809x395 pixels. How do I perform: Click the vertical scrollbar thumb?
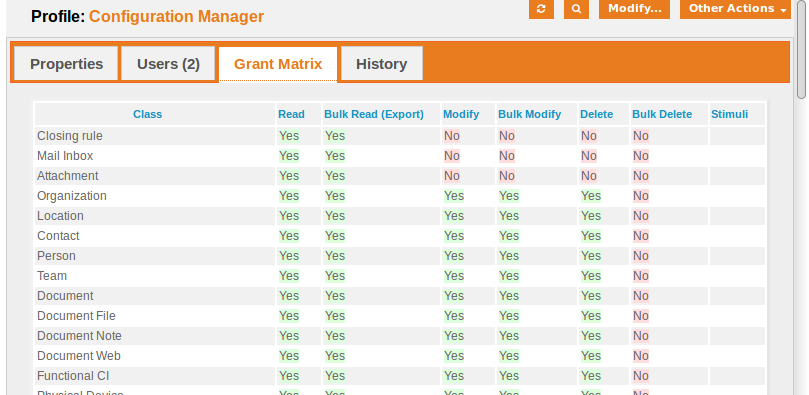pos(801,49)
